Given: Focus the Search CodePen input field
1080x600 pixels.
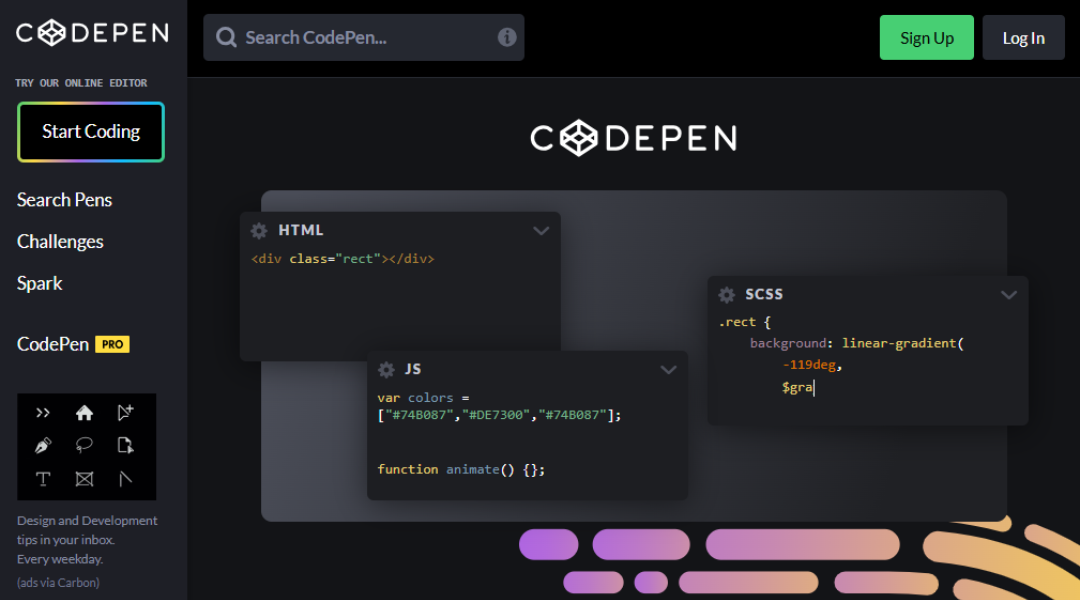Looking at the screenshot, I should 364,37.
